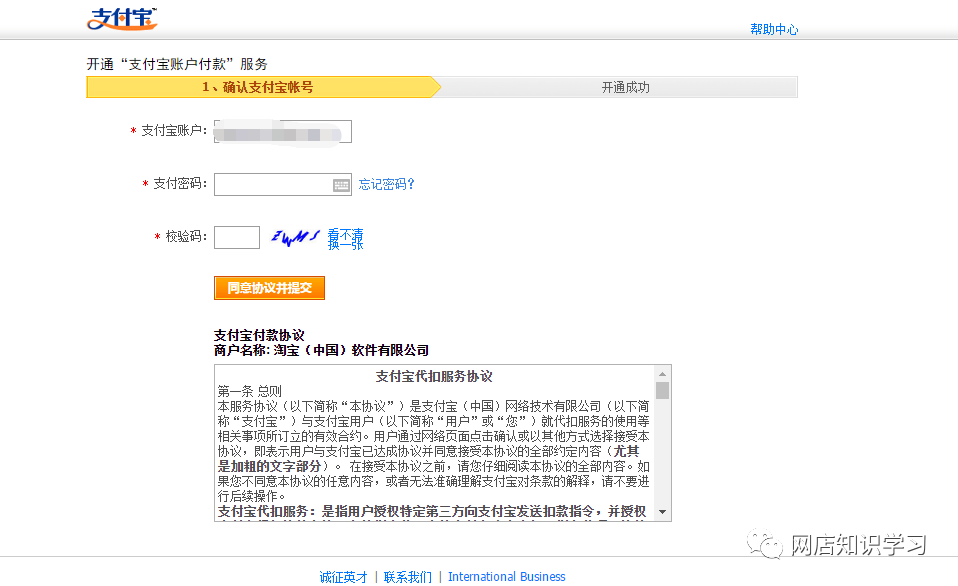
Task: Click 看不清换一张 to change captcha
Action: (x=345, y=239)
